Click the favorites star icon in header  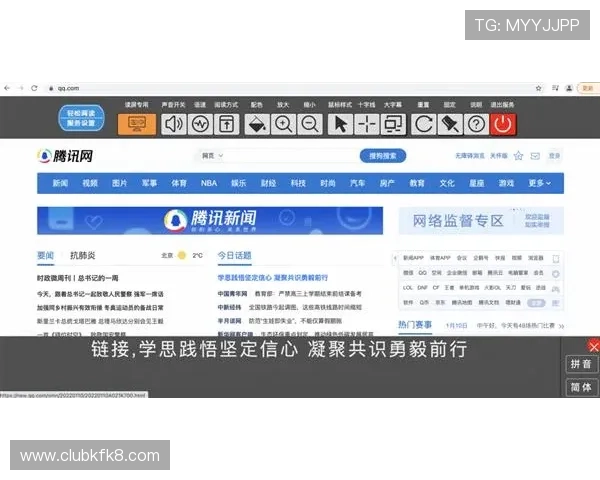pos(518,156)
